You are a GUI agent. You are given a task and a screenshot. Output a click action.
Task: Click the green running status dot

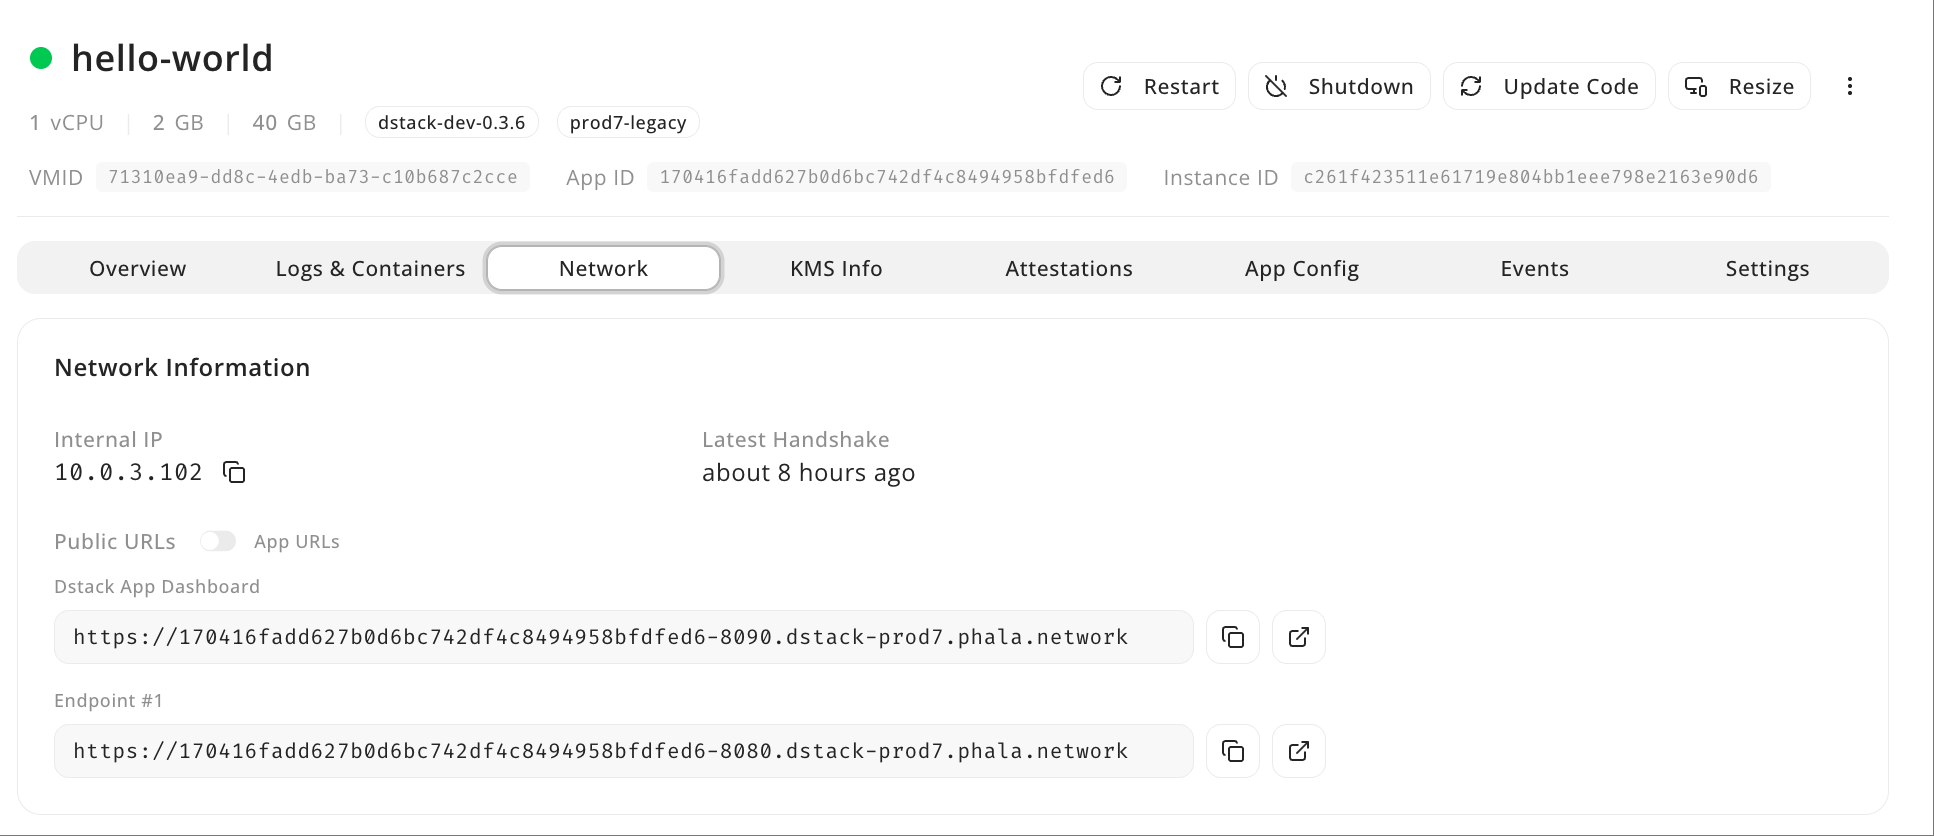point(41,58)
